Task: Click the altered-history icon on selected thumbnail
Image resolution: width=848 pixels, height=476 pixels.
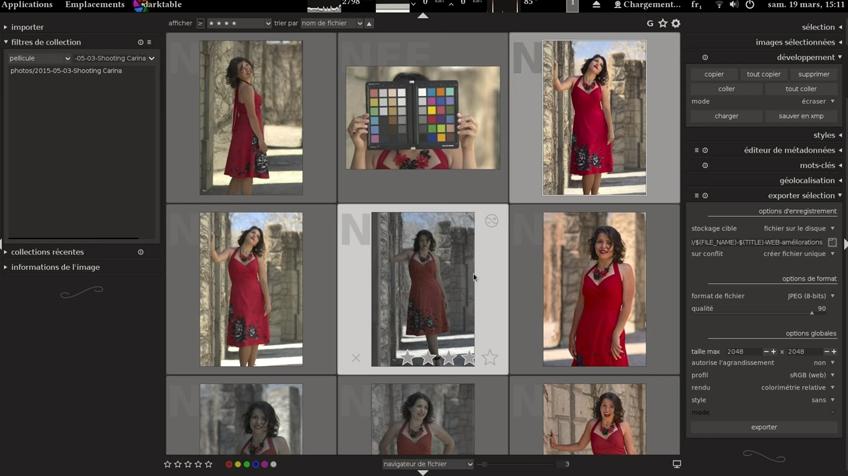Action: coord(491,221)
